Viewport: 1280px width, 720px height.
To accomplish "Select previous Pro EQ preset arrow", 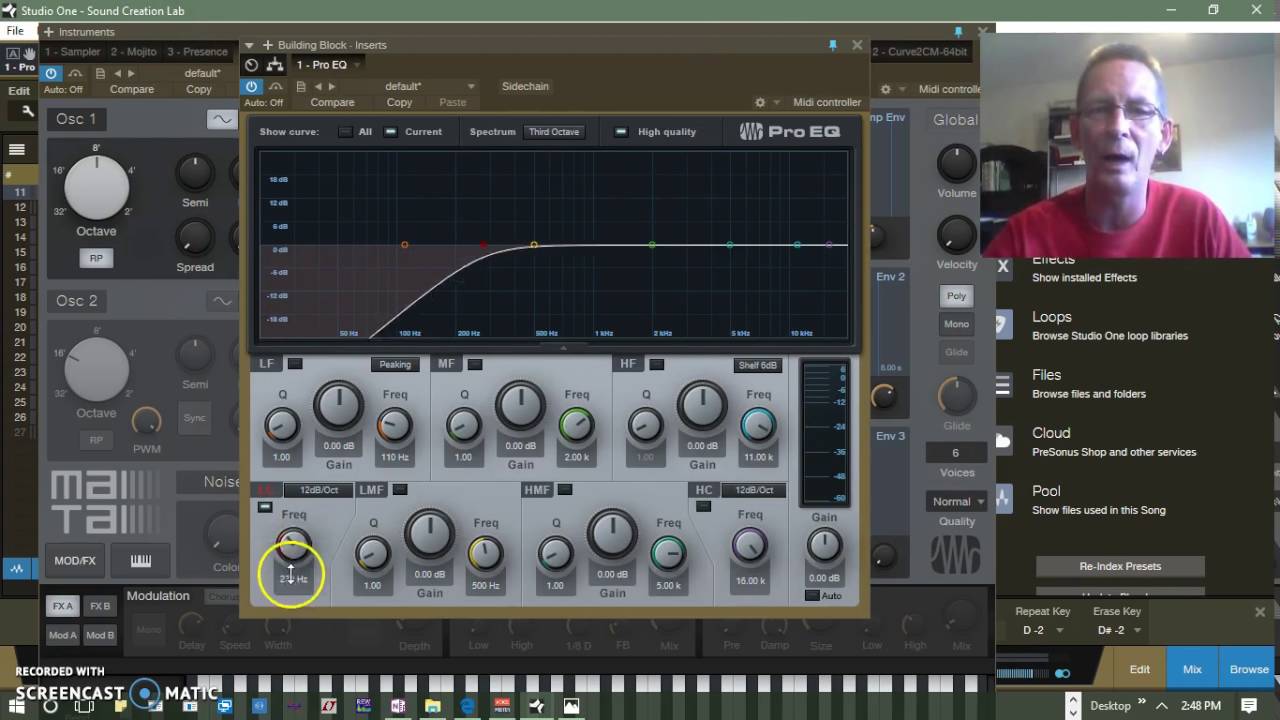I will coord(318,86).
